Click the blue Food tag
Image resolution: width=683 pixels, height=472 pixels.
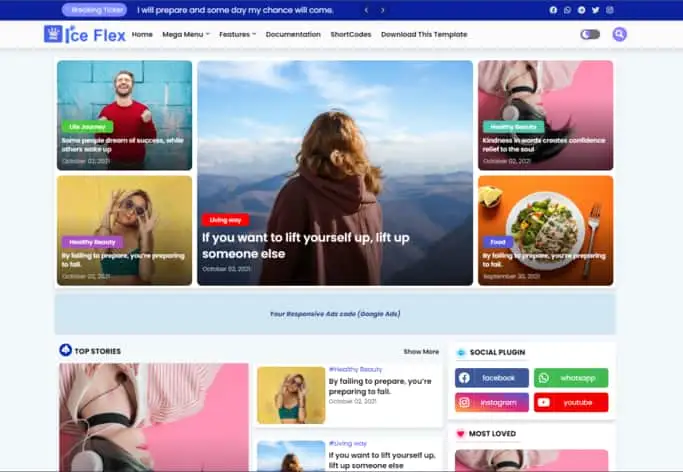click(498, 242)
